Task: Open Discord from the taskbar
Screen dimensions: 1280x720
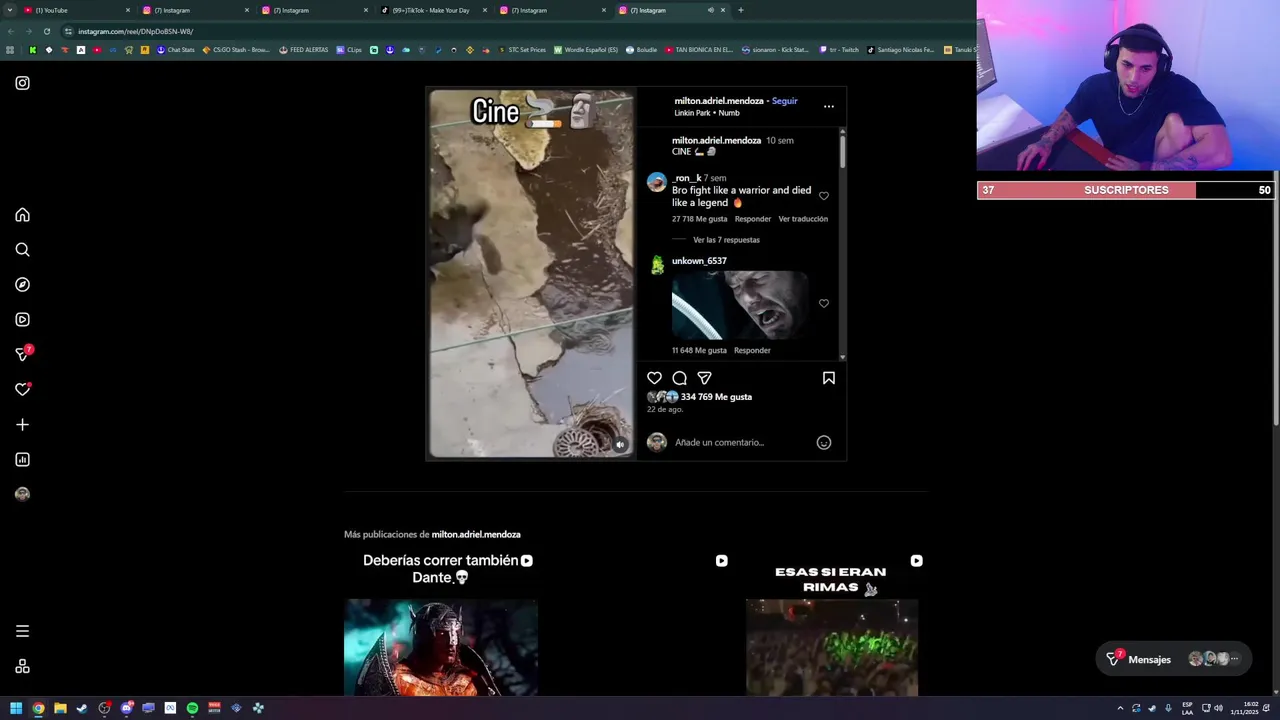Action: [126, 708]
